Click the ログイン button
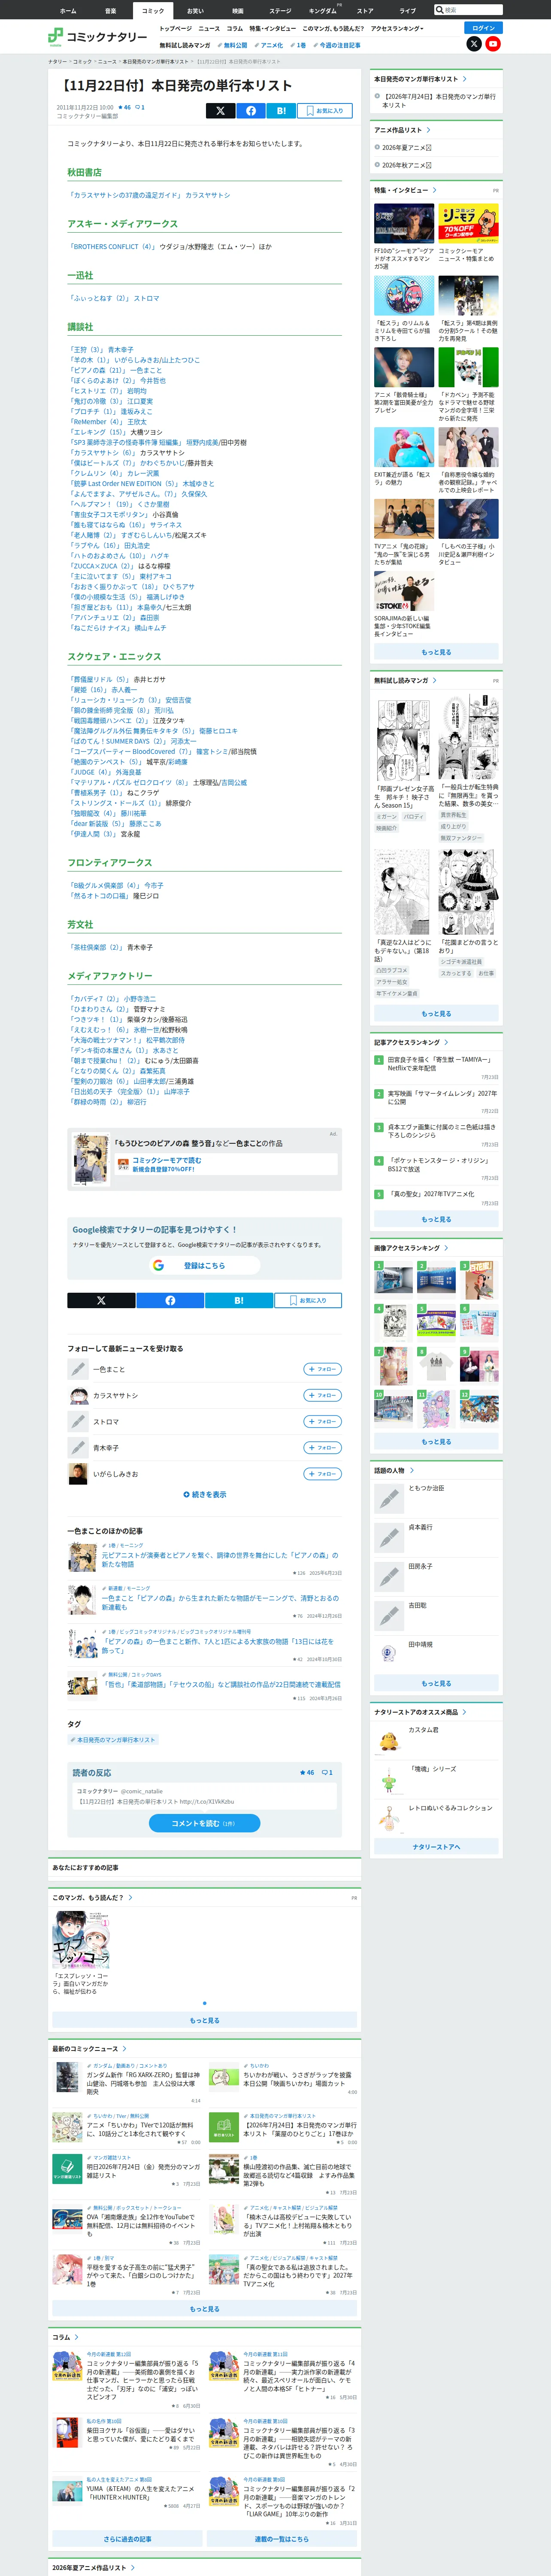Image resolution: width=551 pixels, height=2576 pixels. point(484,28)
